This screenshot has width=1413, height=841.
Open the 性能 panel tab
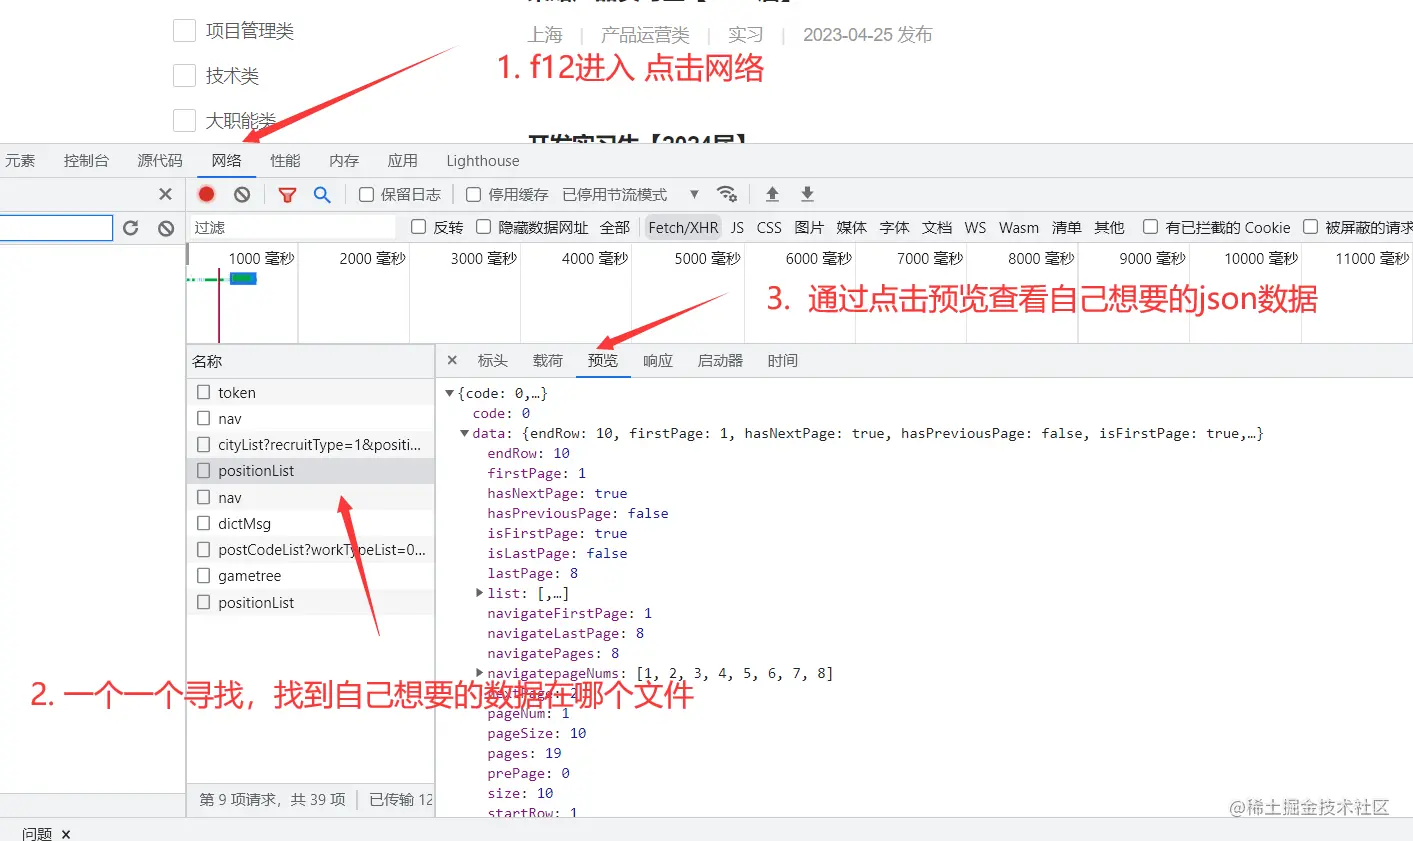coord(286,160)
